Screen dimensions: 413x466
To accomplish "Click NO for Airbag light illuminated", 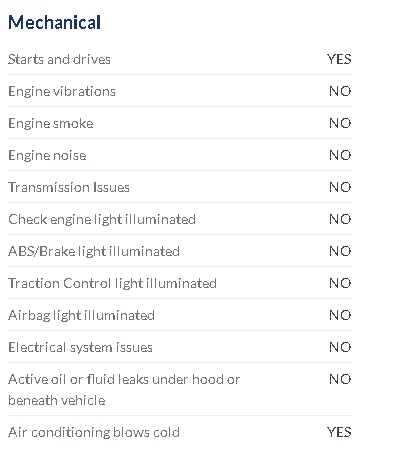I will tap(340, 315).
